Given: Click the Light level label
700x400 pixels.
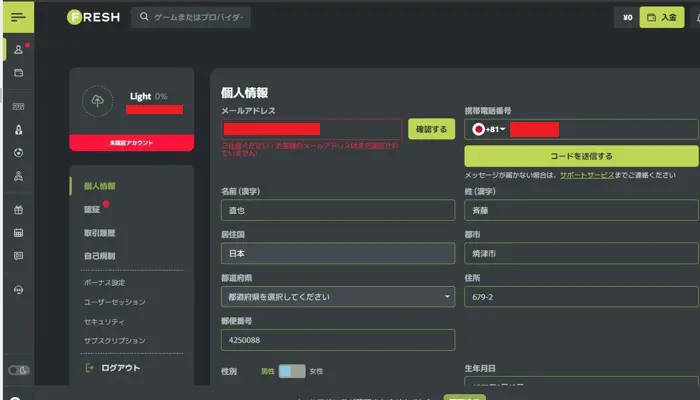Looking at the screenshot, I should click(140, 96).
